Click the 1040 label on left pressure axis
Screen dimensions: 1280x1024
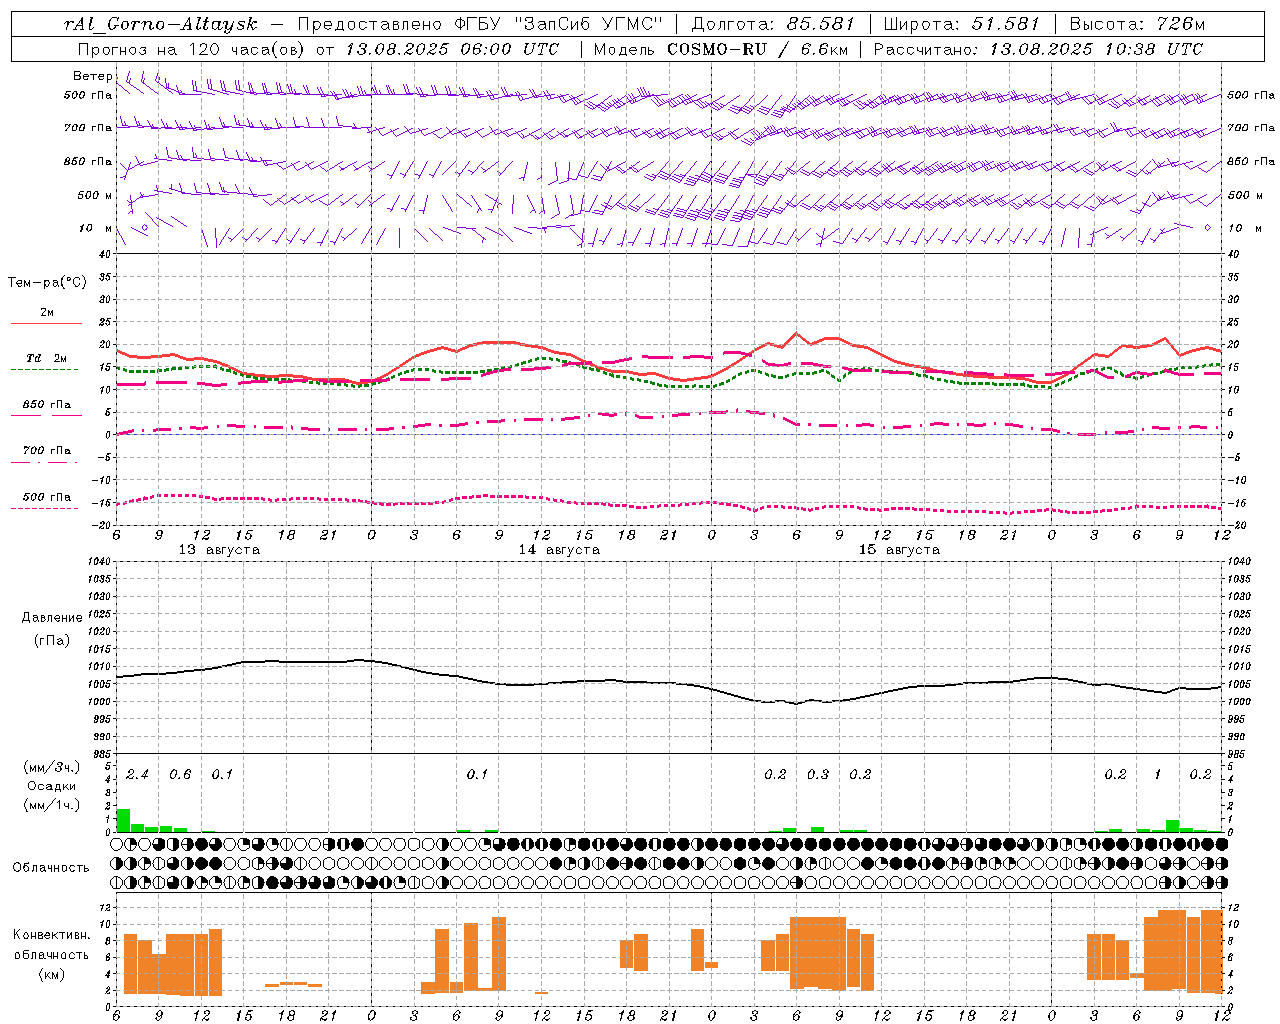(x=97, y=561)
